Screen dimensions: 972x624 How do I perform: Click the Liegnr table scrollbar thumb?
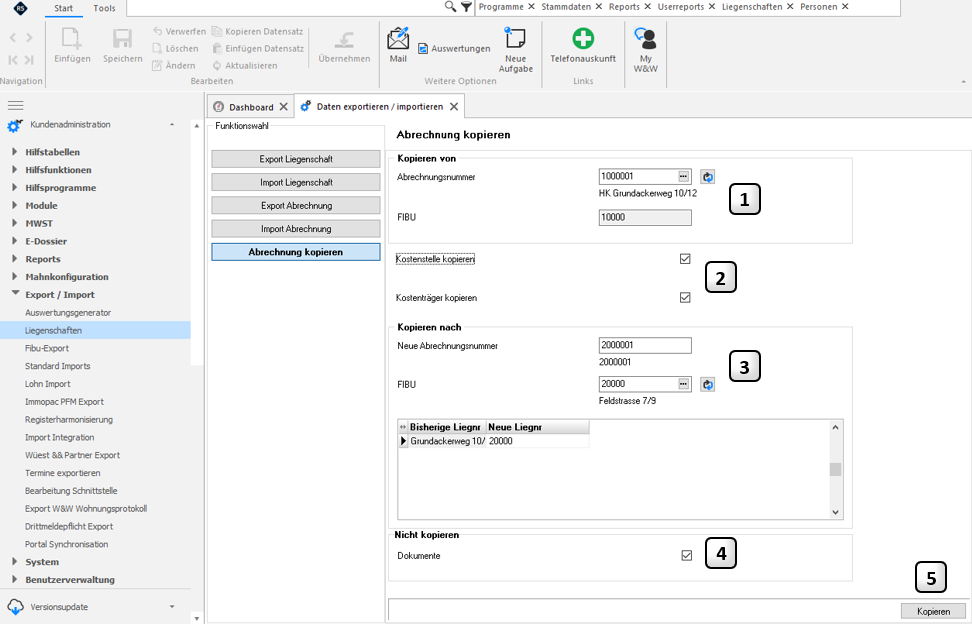coord(835,469)
